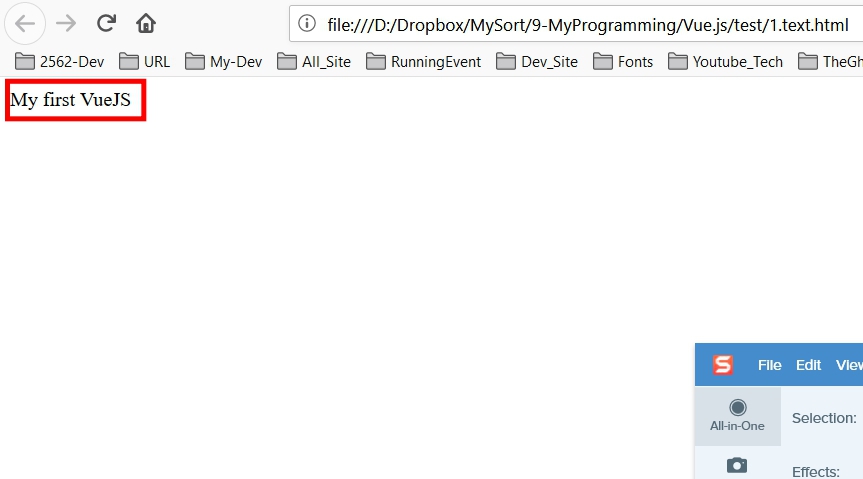Open the Youtube_Tech bookmark folder
The width and height of the screenshot is (863, 479).
pos(725,62)
